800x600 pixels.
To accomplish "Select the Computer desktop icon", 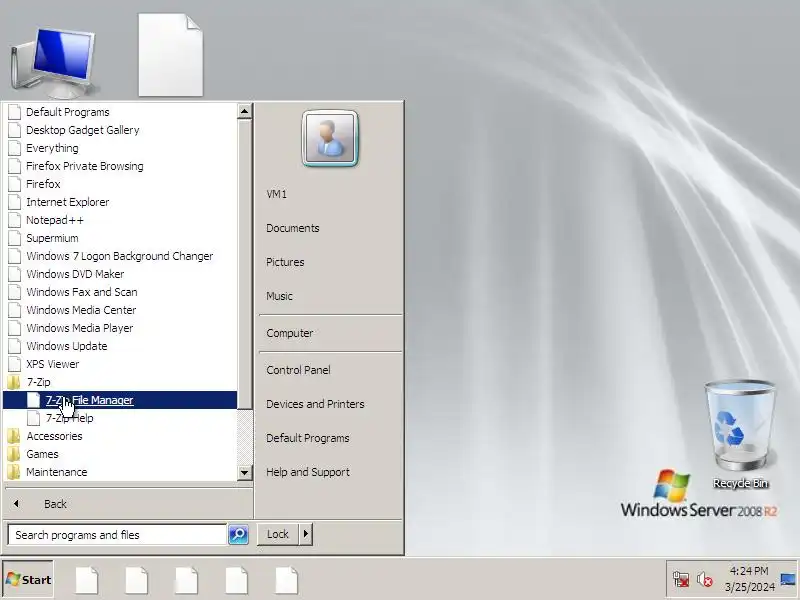I will (x=54, y=63).
